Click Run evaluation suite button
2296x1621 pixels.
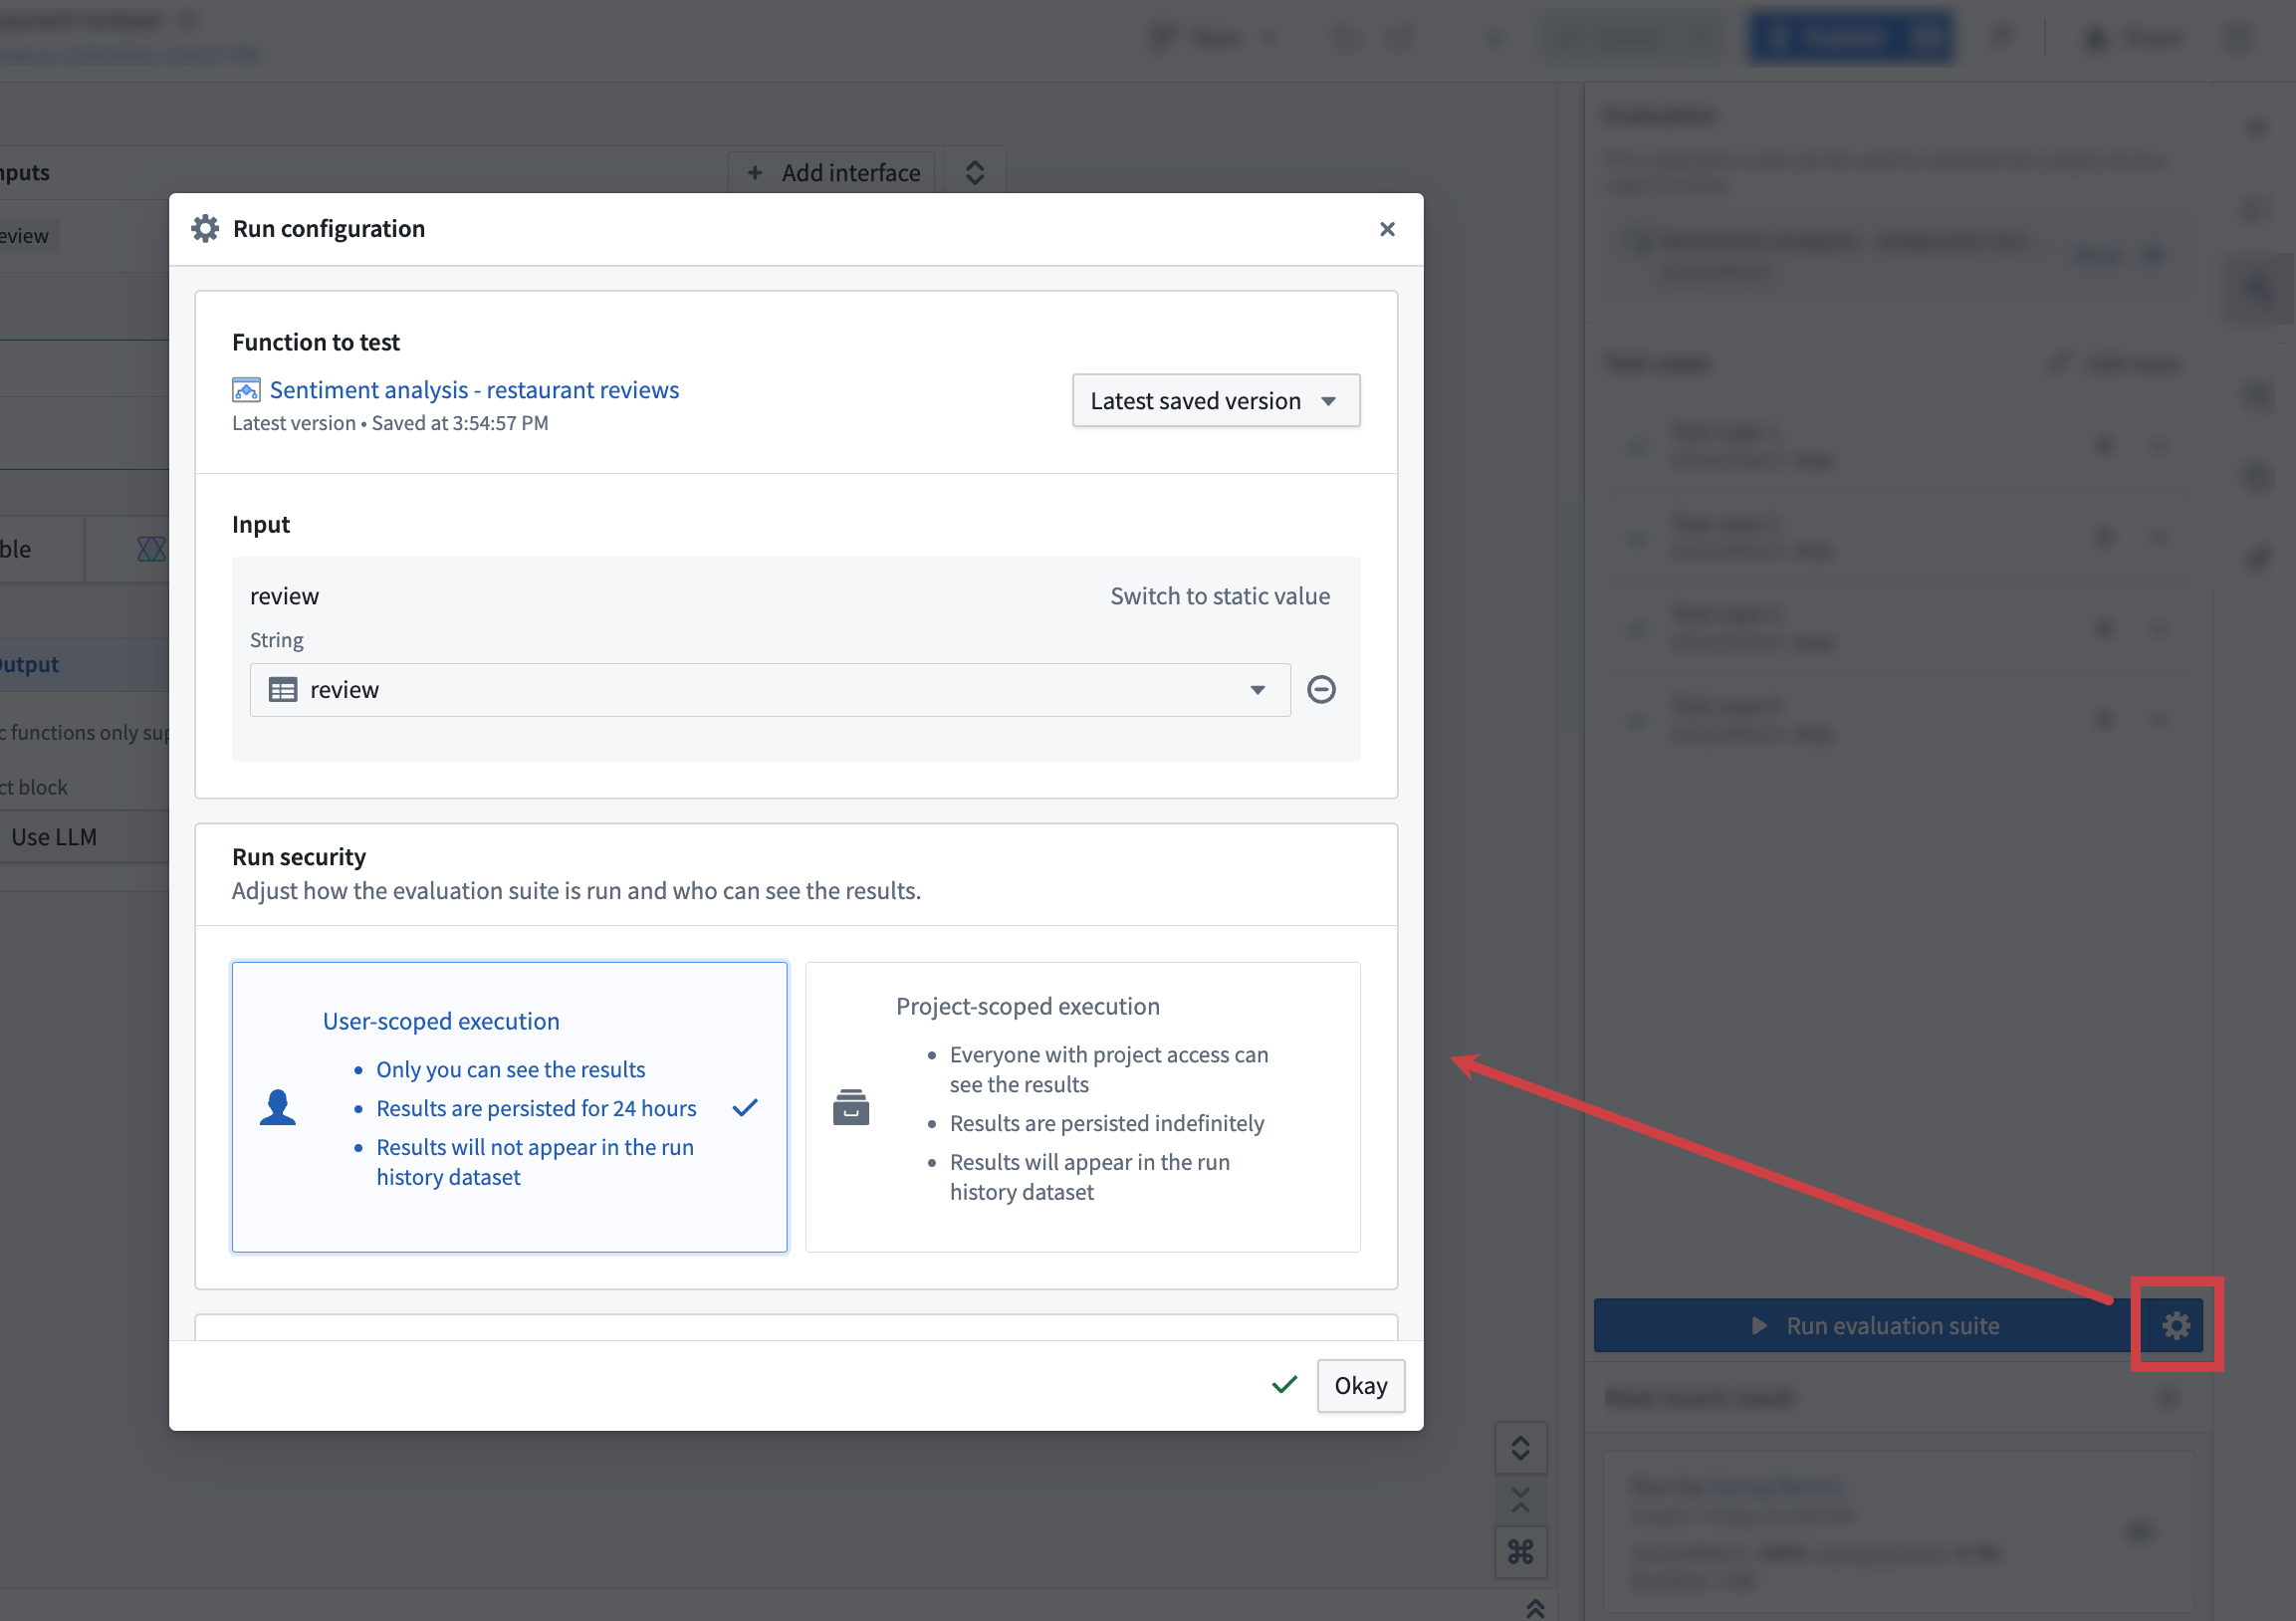tap(1866, 1325)
